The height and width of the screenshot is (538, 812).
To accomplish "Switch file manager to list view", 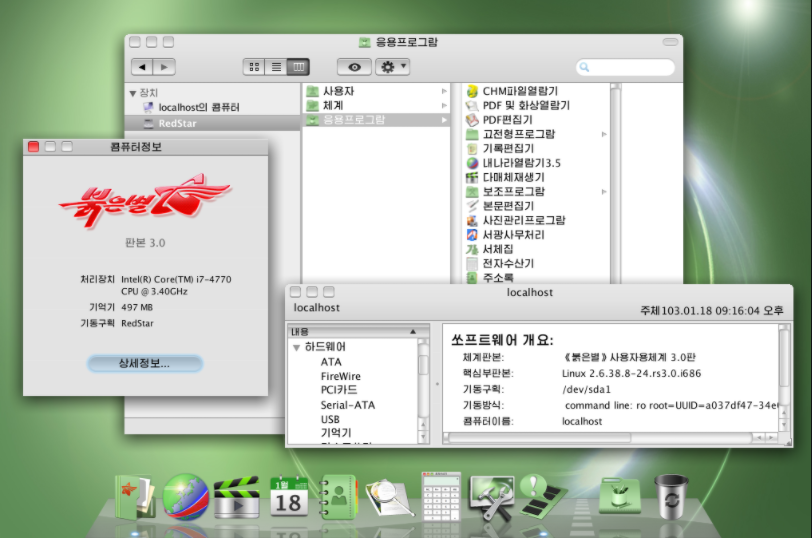I will pos(276,67).
